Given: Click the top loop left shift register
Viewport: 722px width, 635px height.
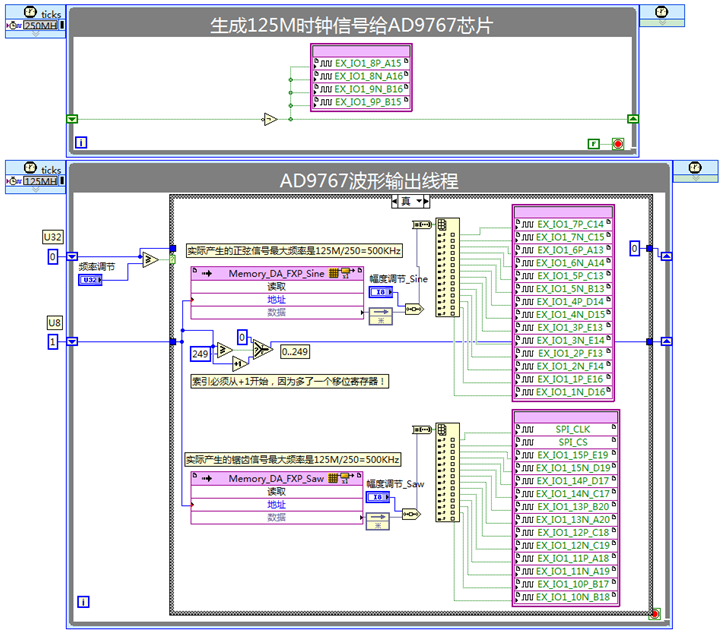Looking at the screenshot, I should [x=72, y=119].
